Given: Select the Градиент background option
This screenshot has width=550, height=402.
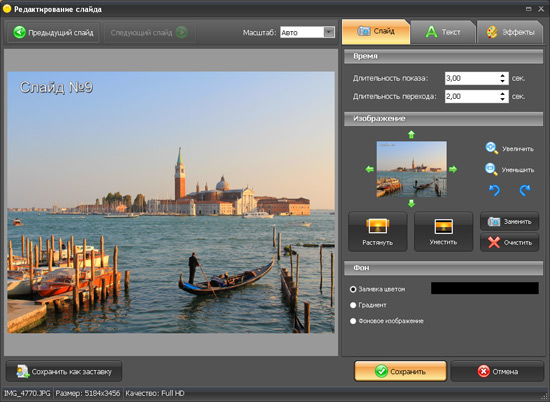Looking at the screenshot, I should 353,305.
